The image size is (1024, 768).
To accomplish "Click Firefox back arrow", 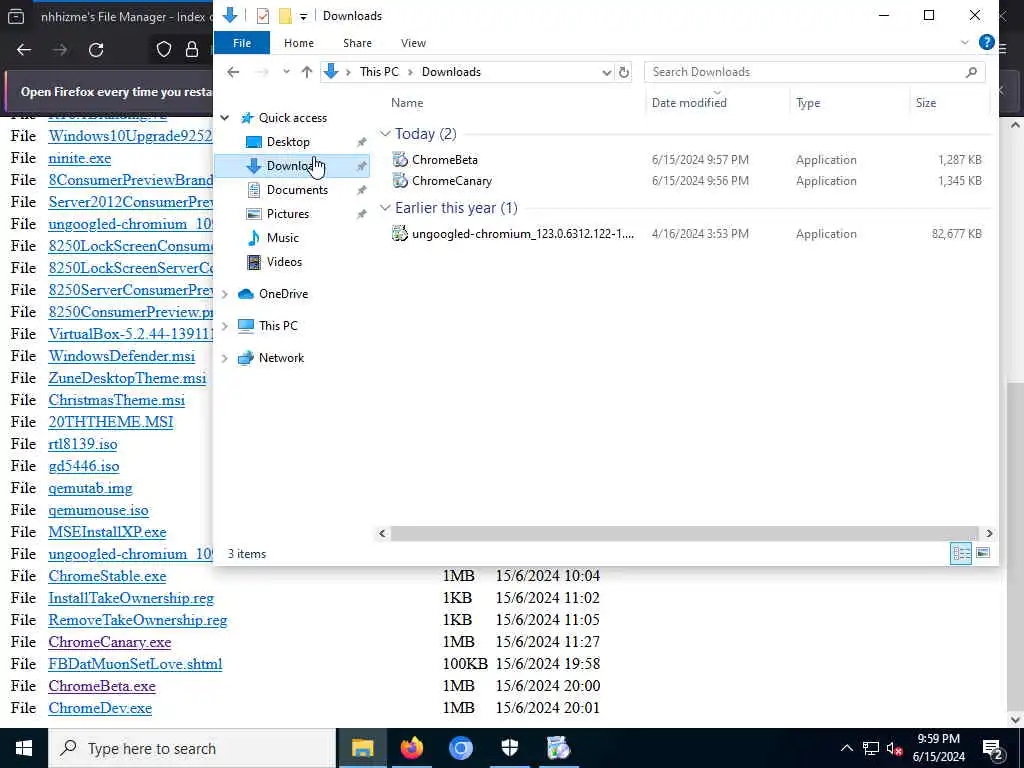I will point(24,50).
